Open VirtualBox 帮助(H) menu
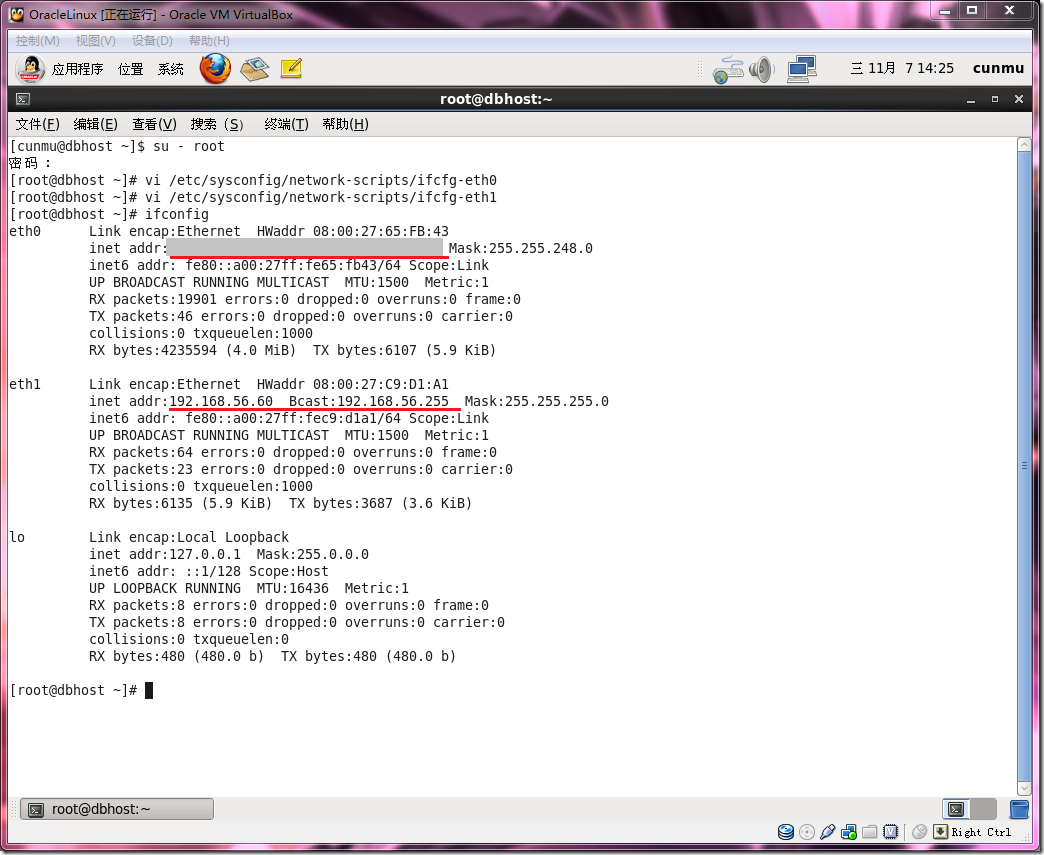 pyautogui.click(x=209, y=41)
